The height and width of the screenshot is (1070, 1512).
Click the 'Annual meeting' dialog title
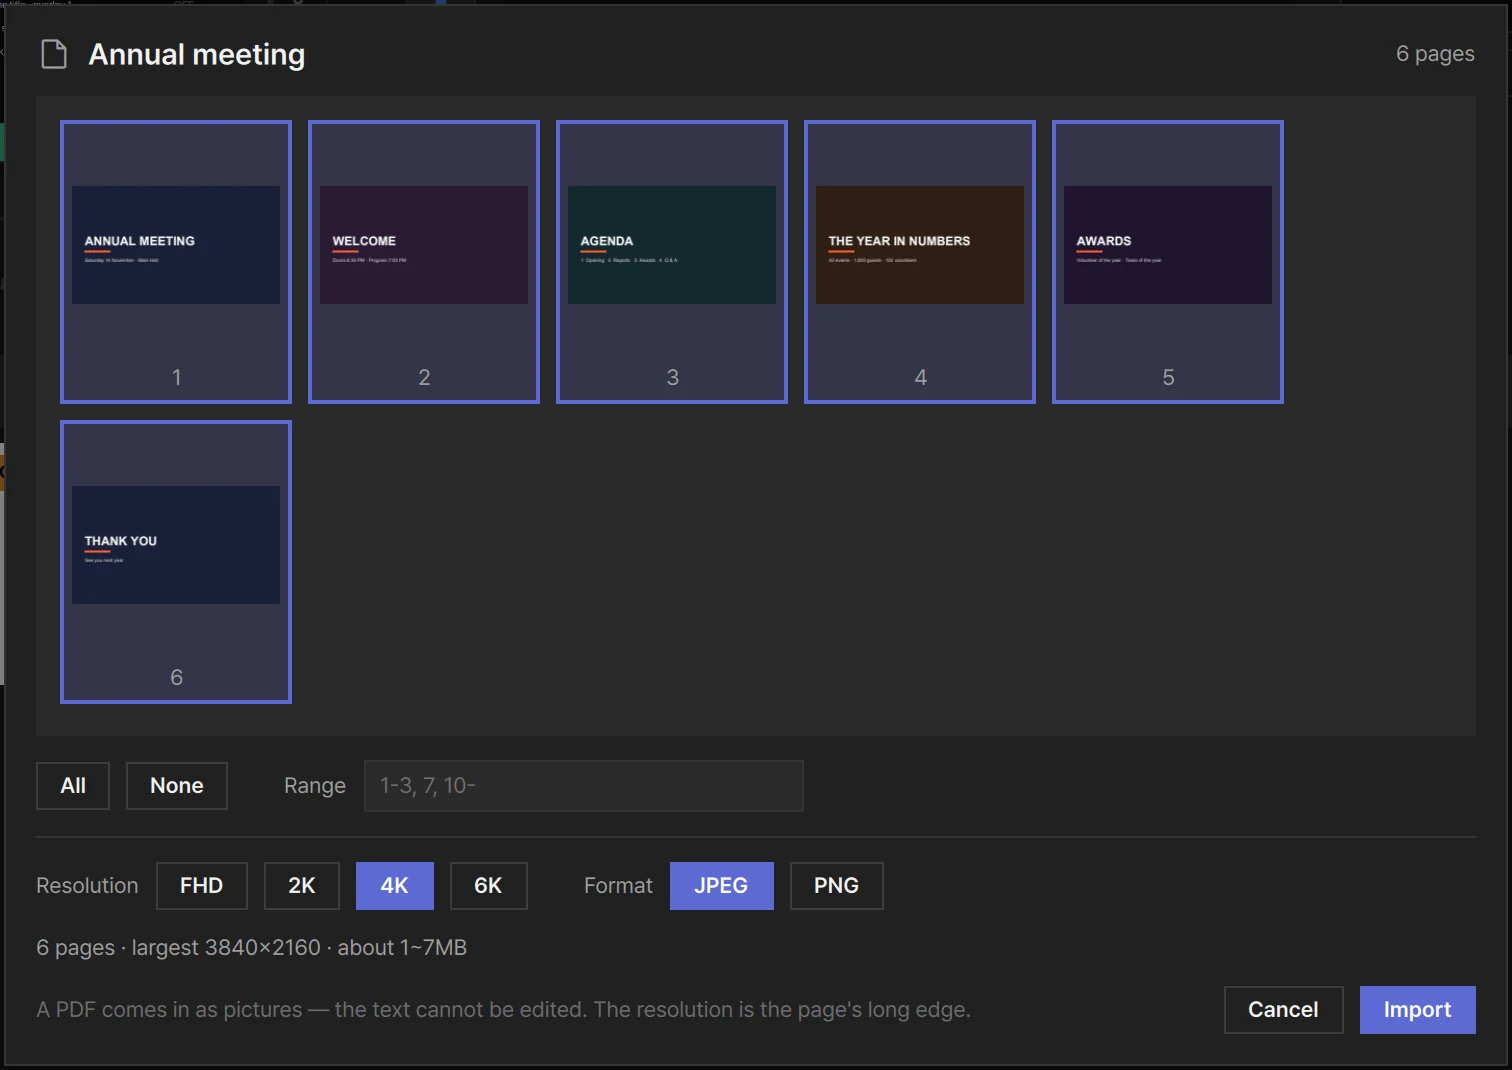pos(197,54)
